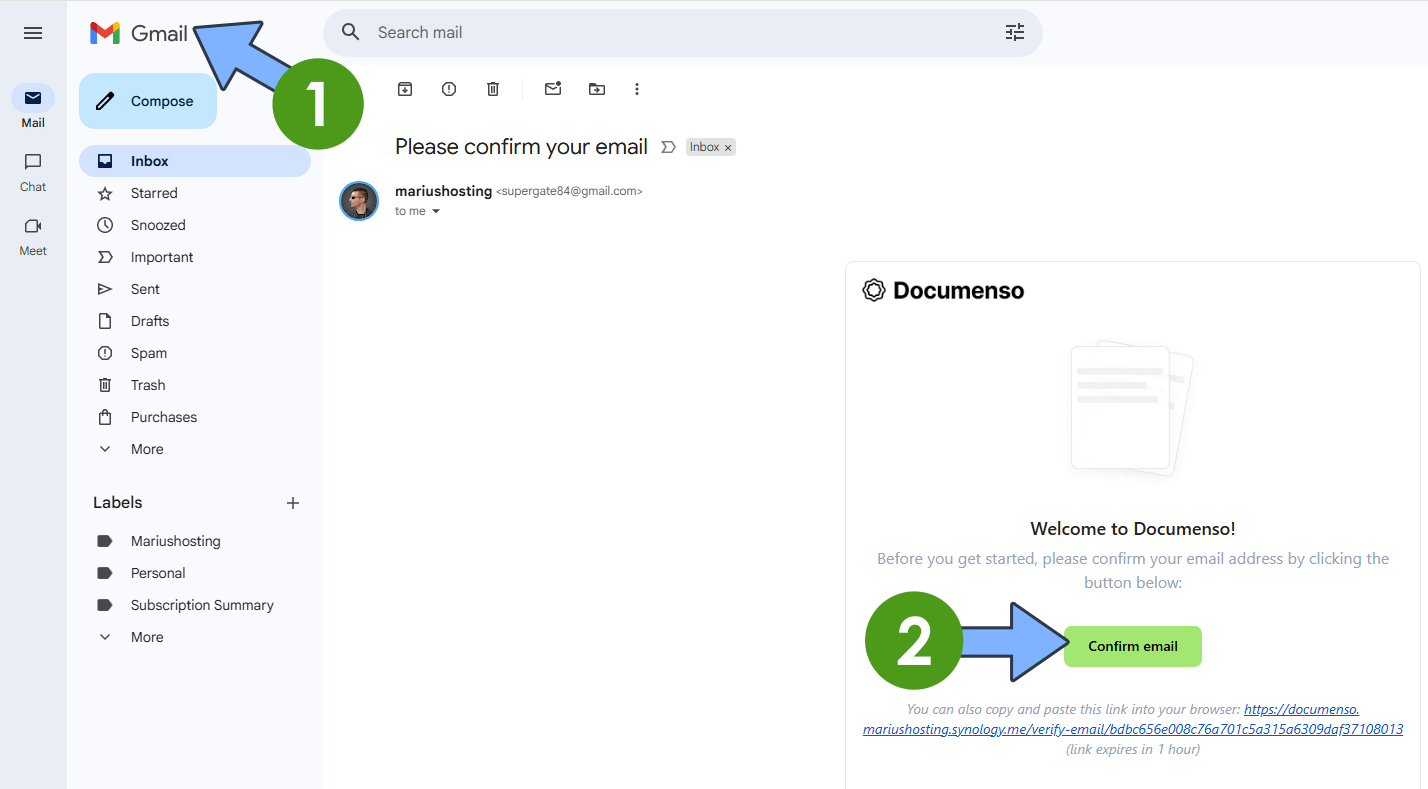
Task: Expand recipient details next to 'to me'
Action: coord(436,212)
